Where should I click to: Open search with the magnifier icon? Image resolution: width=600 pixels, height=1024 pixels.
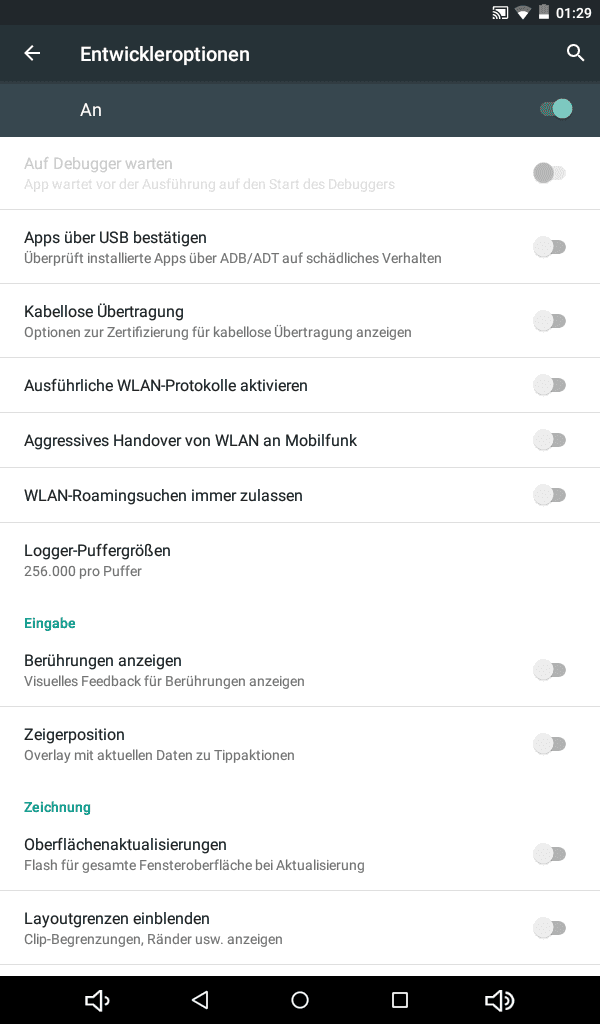[575, 54]
